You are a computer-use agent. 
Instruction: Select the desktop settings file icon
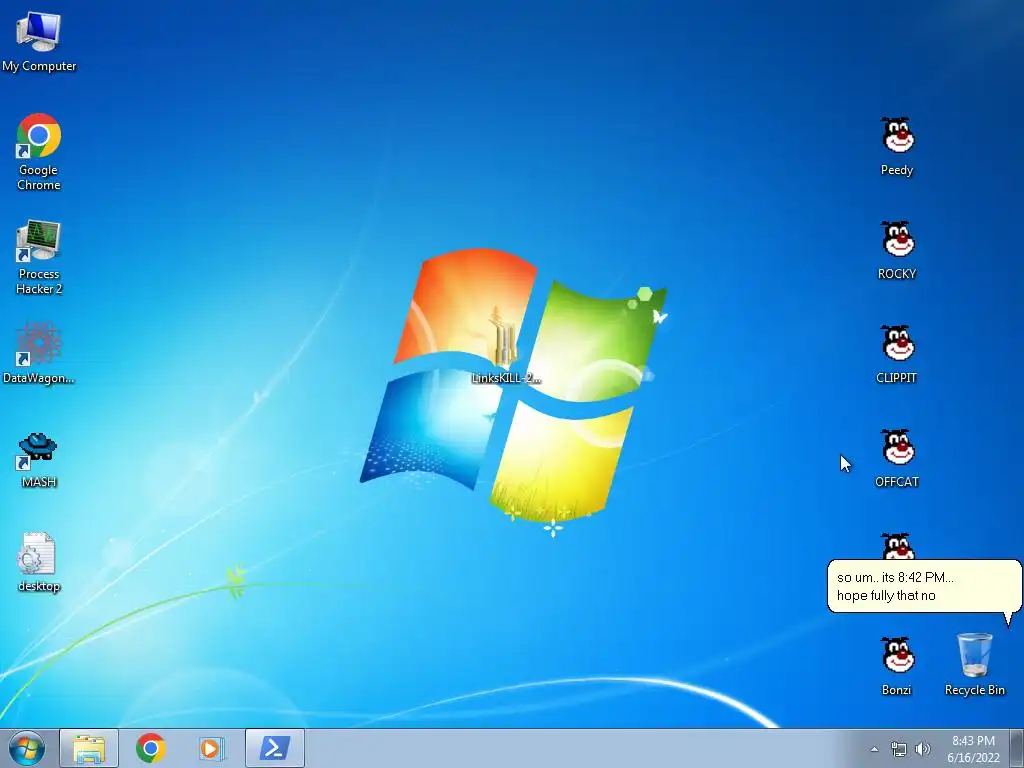pyautogui.click(x=39, y=562)
